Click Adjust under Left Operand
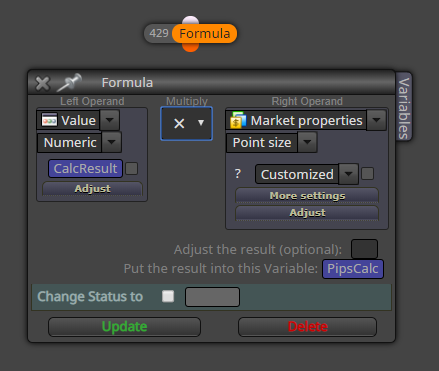 [92, 188]
